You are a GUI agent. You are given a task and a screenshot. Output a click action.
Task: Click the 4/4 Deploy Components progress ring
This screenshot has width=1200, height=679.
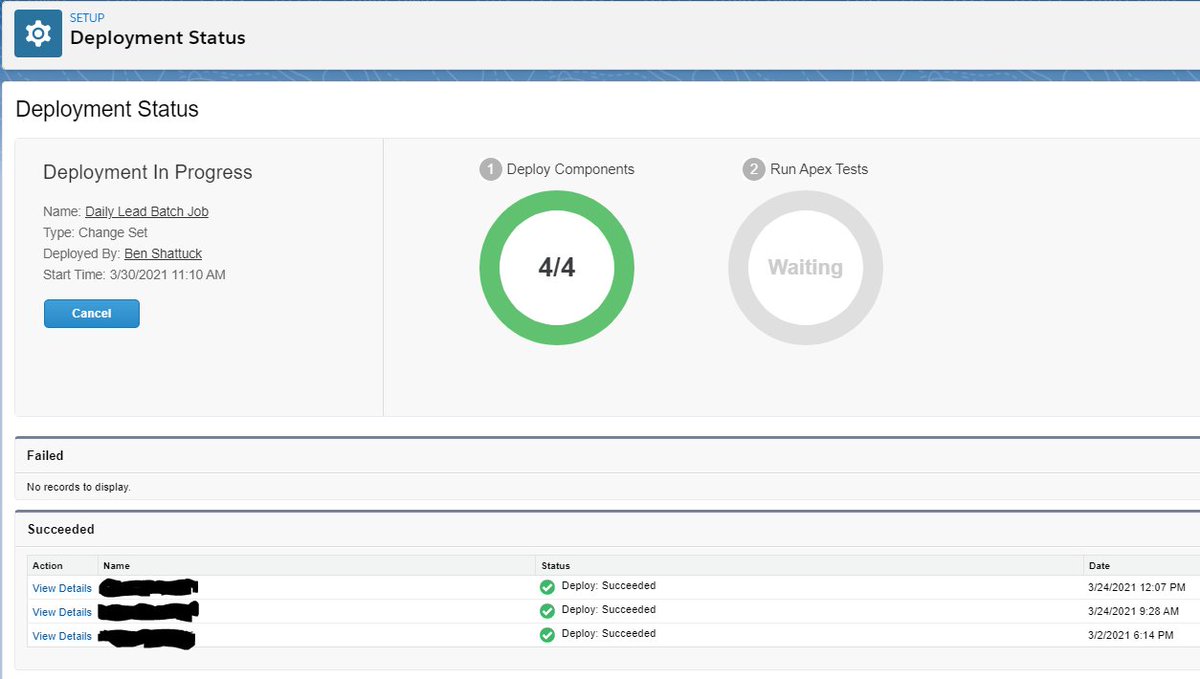pos(557,268)
